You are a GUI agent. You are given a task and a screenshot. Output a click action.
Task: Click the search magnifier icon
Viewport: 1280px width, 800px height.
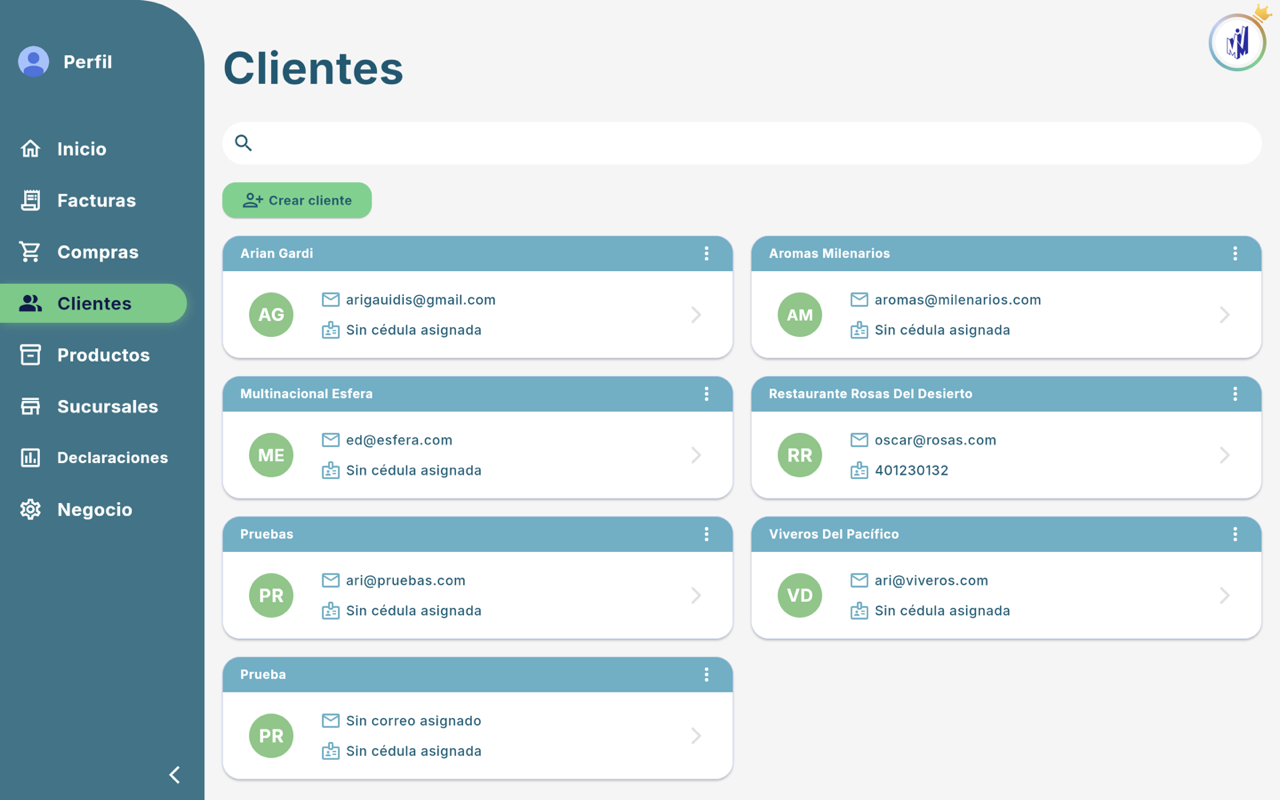click(x=243, y=143)
